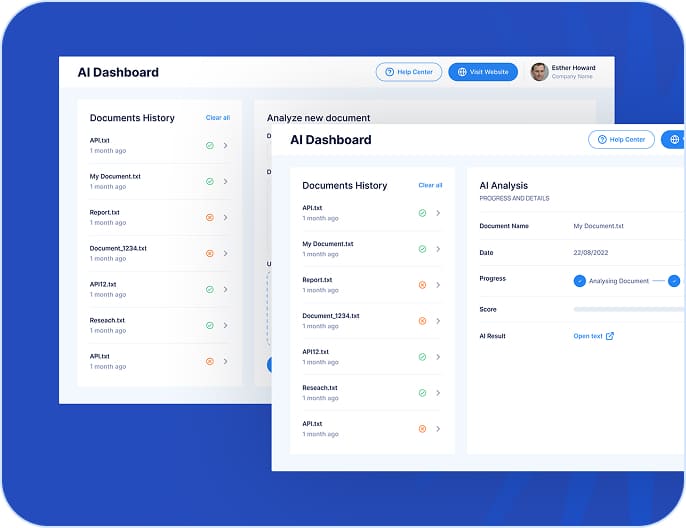Click the green check status for Reseach.txt in the foreground dashboard
The image size is (686, 528).
[x=422, y=393]
